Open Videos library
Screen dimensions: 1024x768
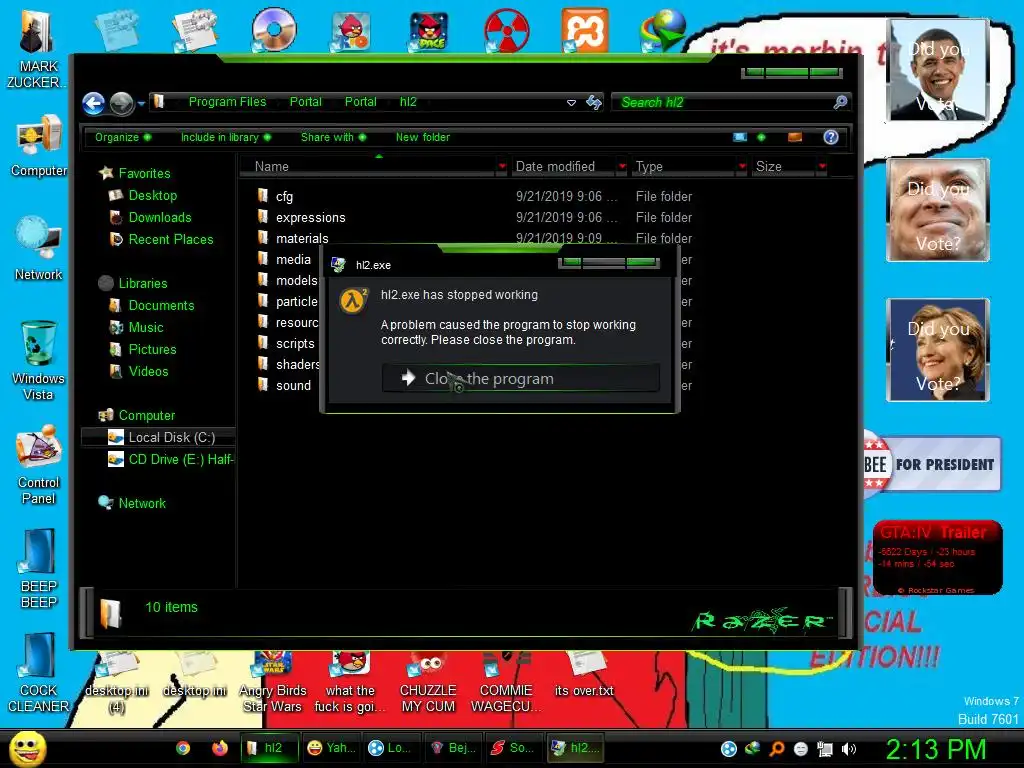click(148, 372)
